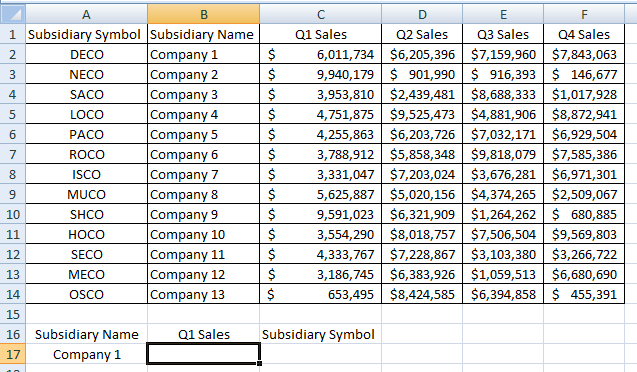
Task: Select the Q3 value $1,264,262
Action: [x=503, y=214]
